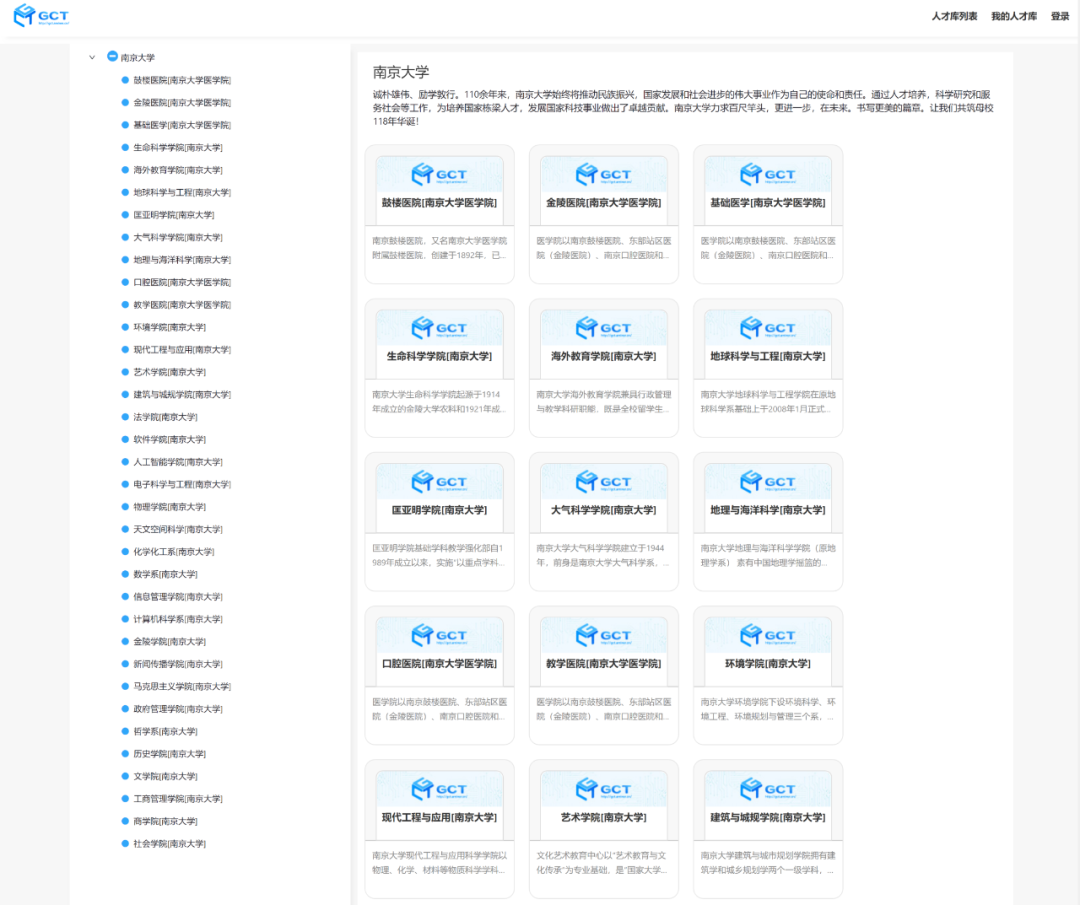
Task: Select 社会学院[南京大学] in tree
Action: tap(169, 844)
